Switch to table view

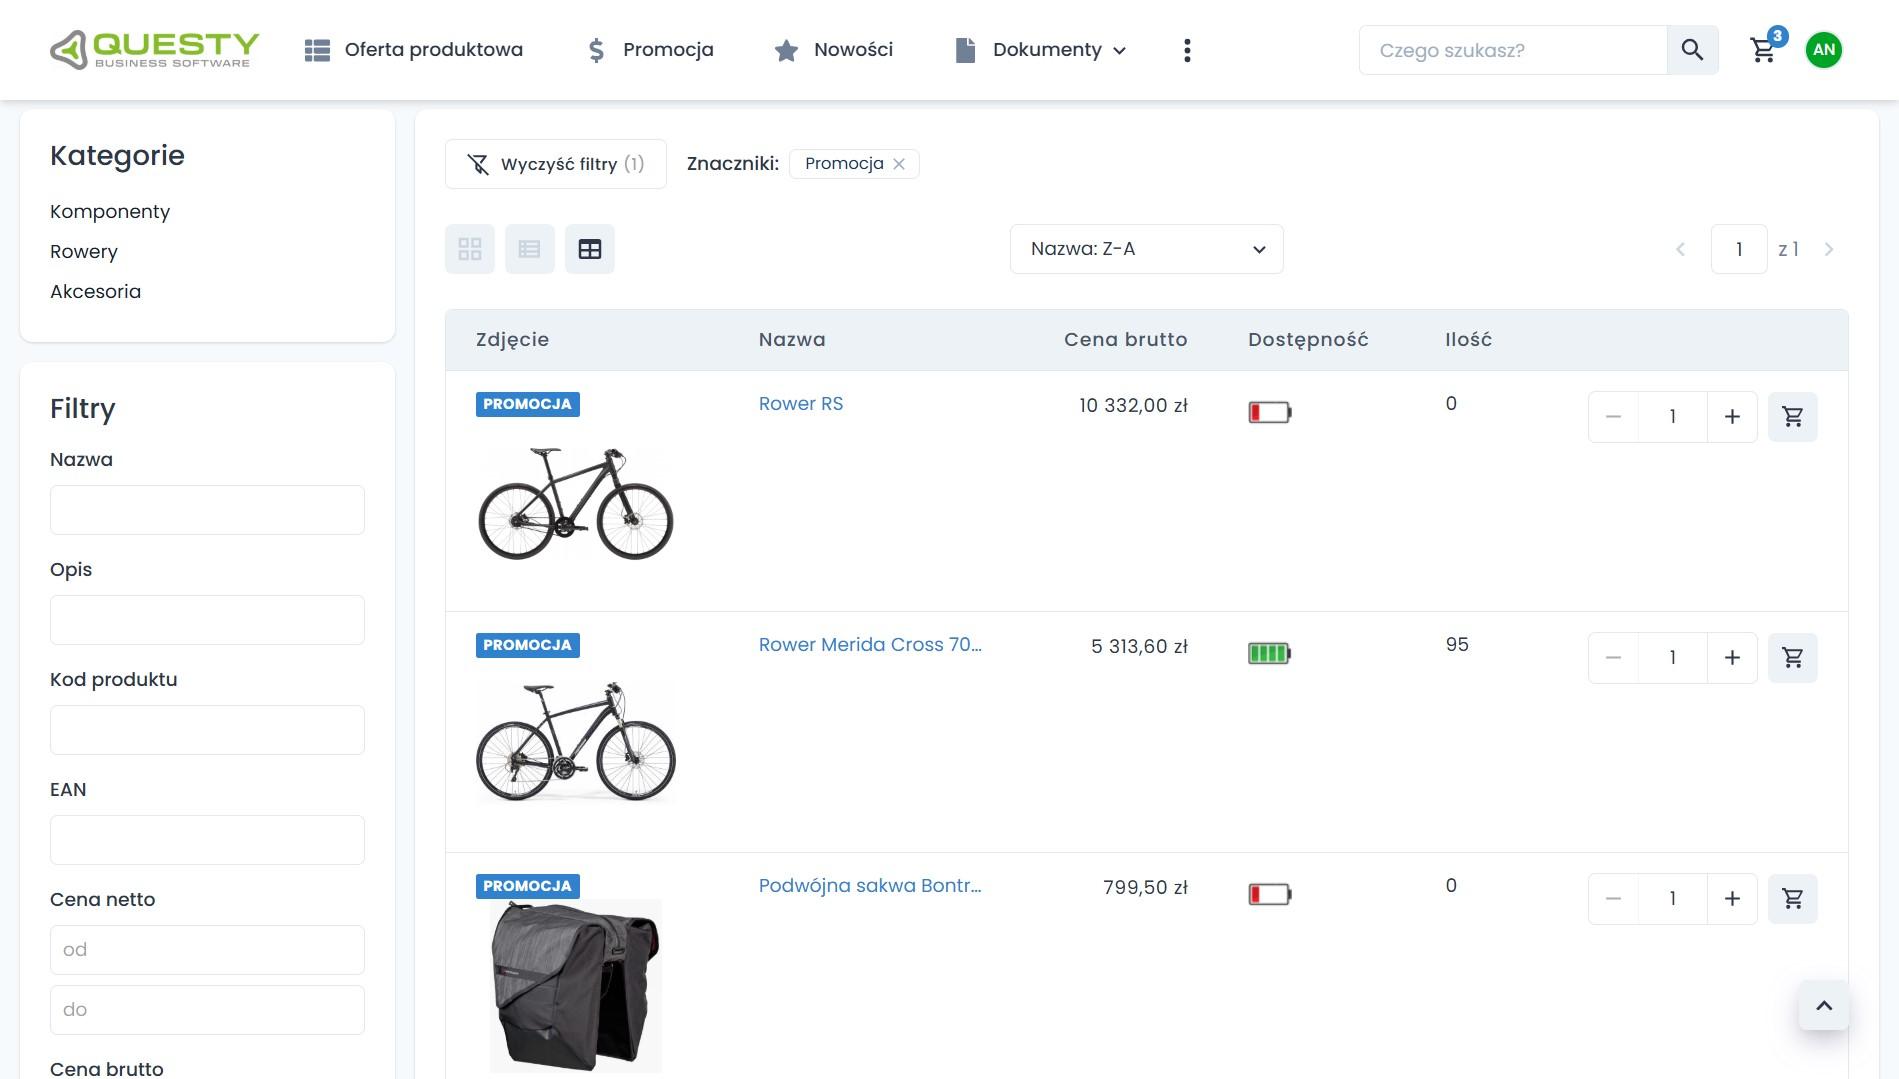(x=590, y=249)
